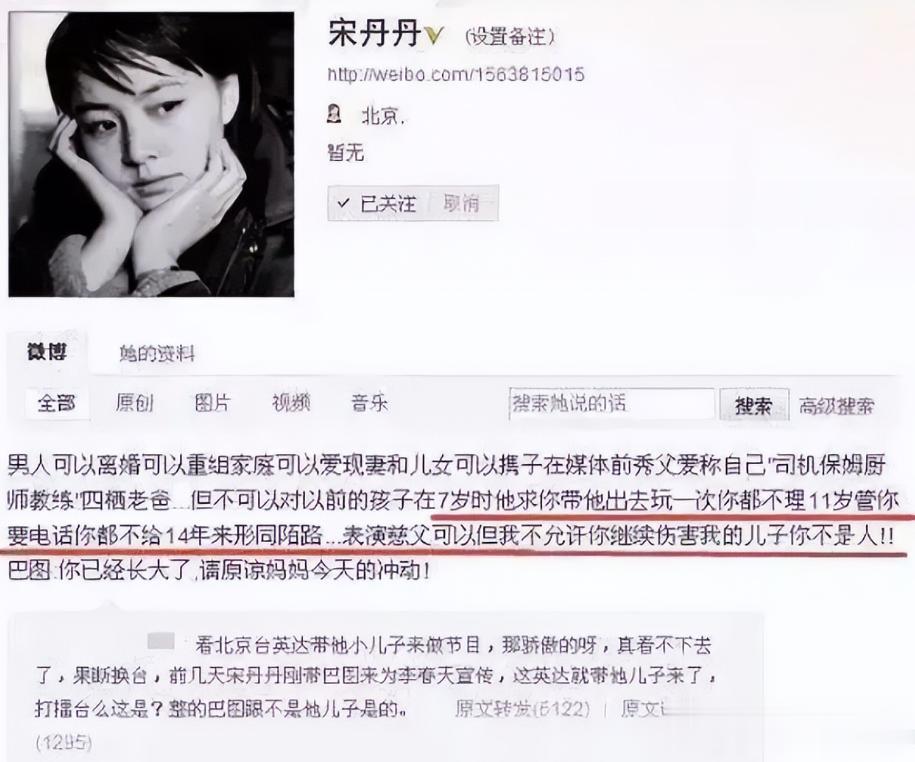Viewport: 915px width, 762px height.
Task: Click 取消 to unfollow
Action: pos(461,203)
